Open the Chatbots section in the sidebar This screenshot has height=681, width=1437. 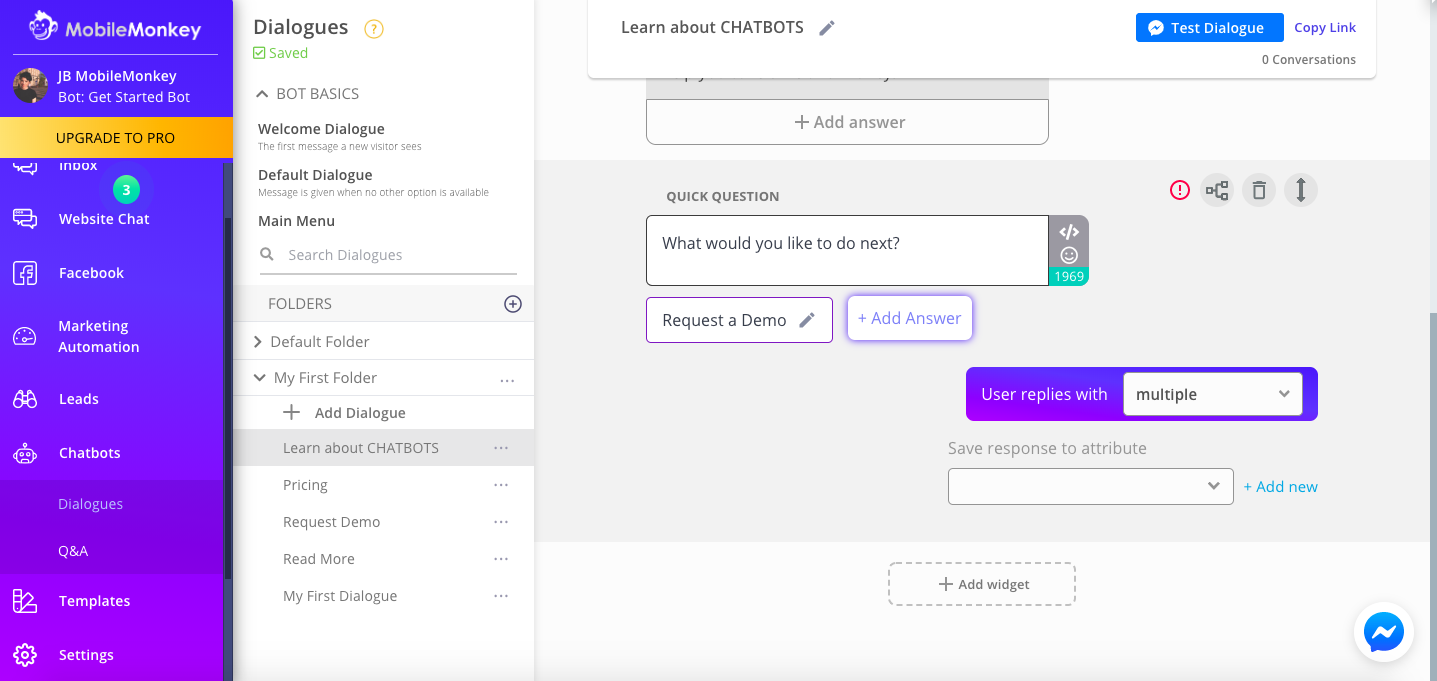click(x=89, y=452)
